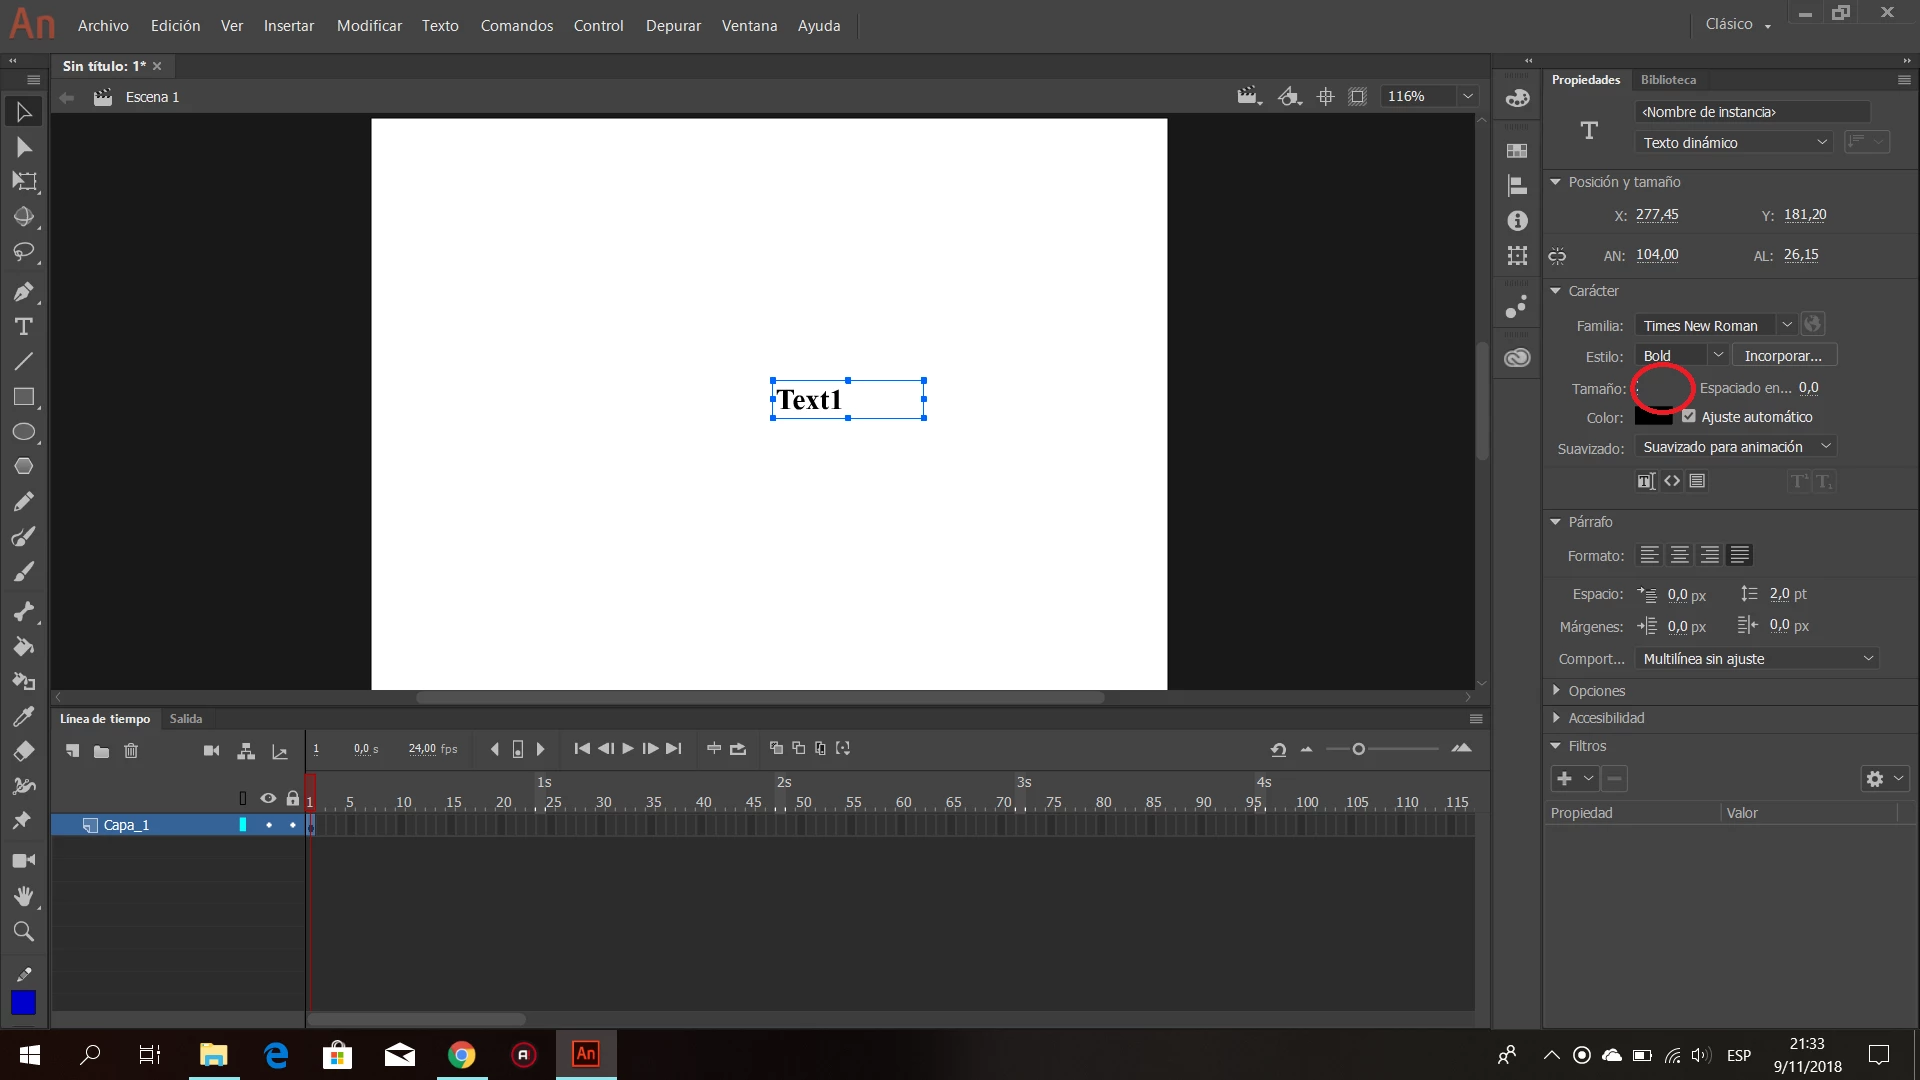Open the Texto dinámico text type dropdown
This screenshot has height=1080, width=1920.
click(x=1734, y=143)
